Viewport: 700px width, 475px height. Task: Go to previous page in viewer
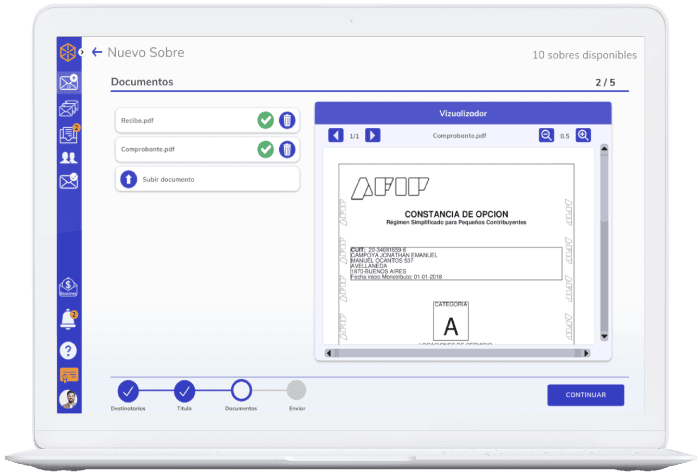(x=336, y=135)
